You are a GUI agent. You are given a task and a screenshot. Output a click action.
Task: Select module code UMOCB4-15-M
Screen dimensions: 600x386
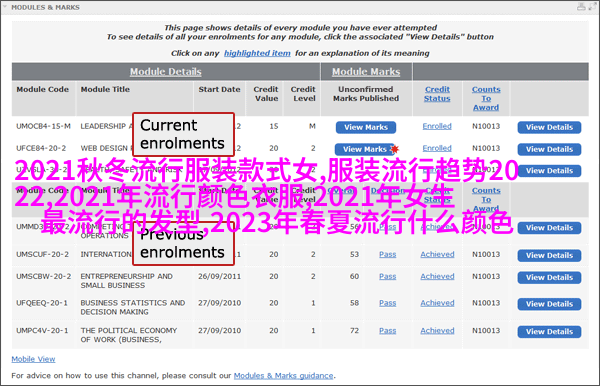click(43, 126)
